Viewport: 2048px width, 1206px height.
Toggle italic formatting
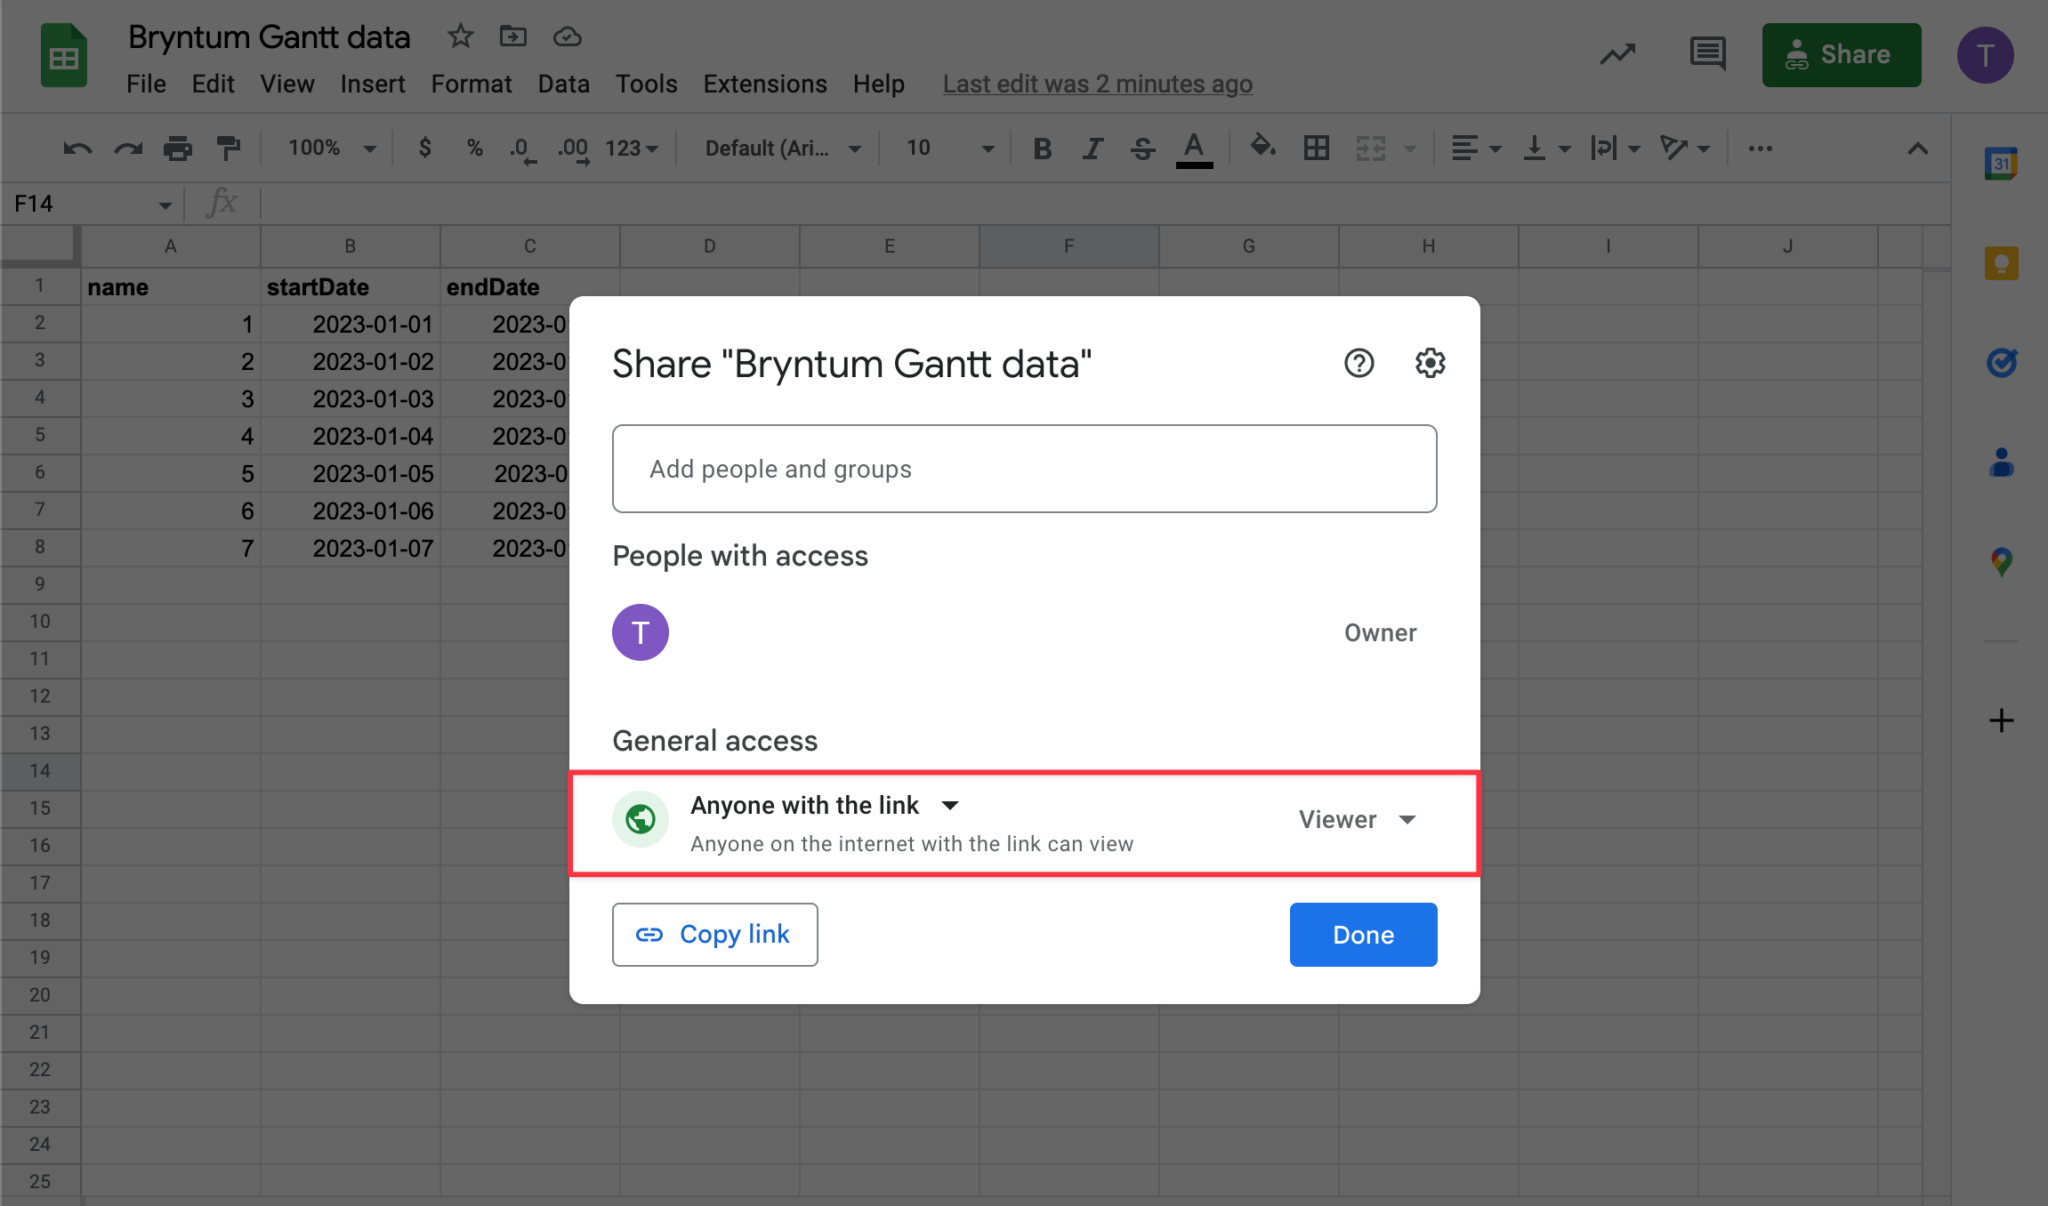(x=1092, y=149)
